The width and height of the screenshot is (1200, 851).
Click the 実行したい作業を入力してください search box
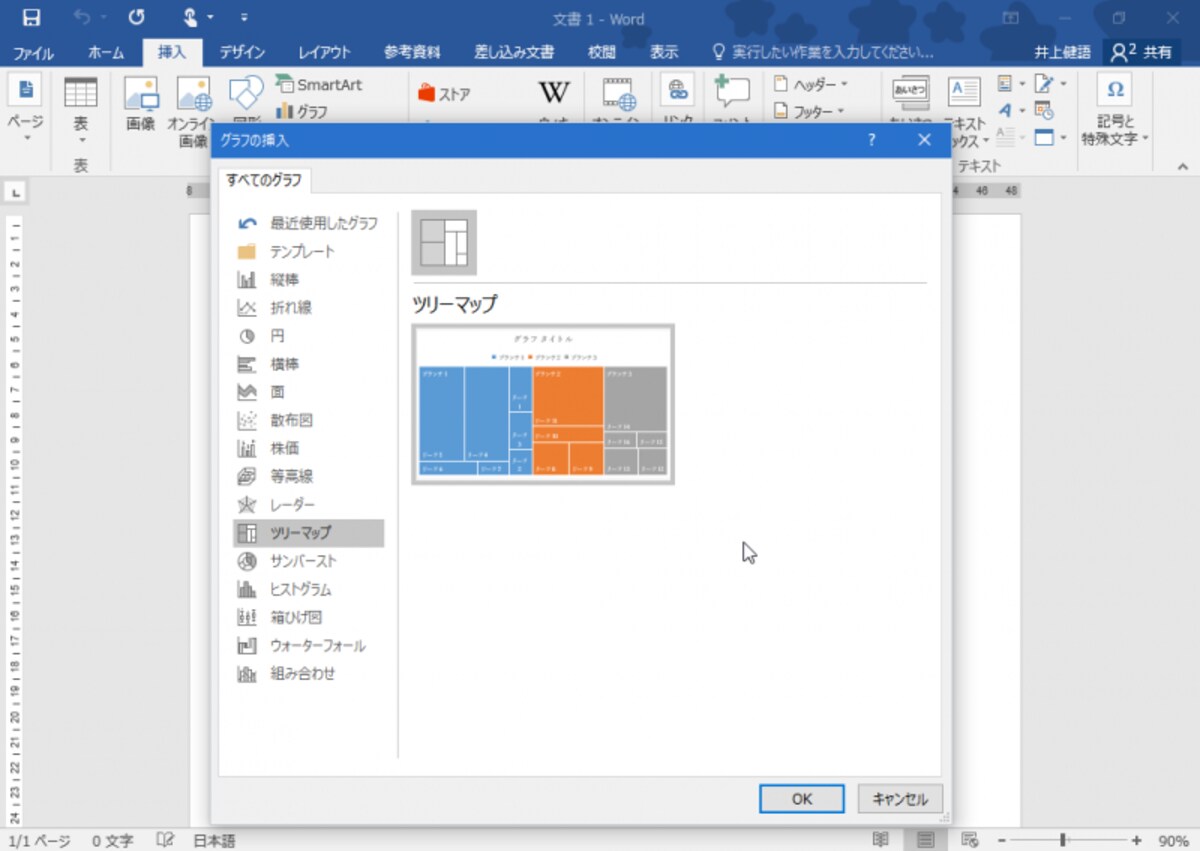pos(822,52)
